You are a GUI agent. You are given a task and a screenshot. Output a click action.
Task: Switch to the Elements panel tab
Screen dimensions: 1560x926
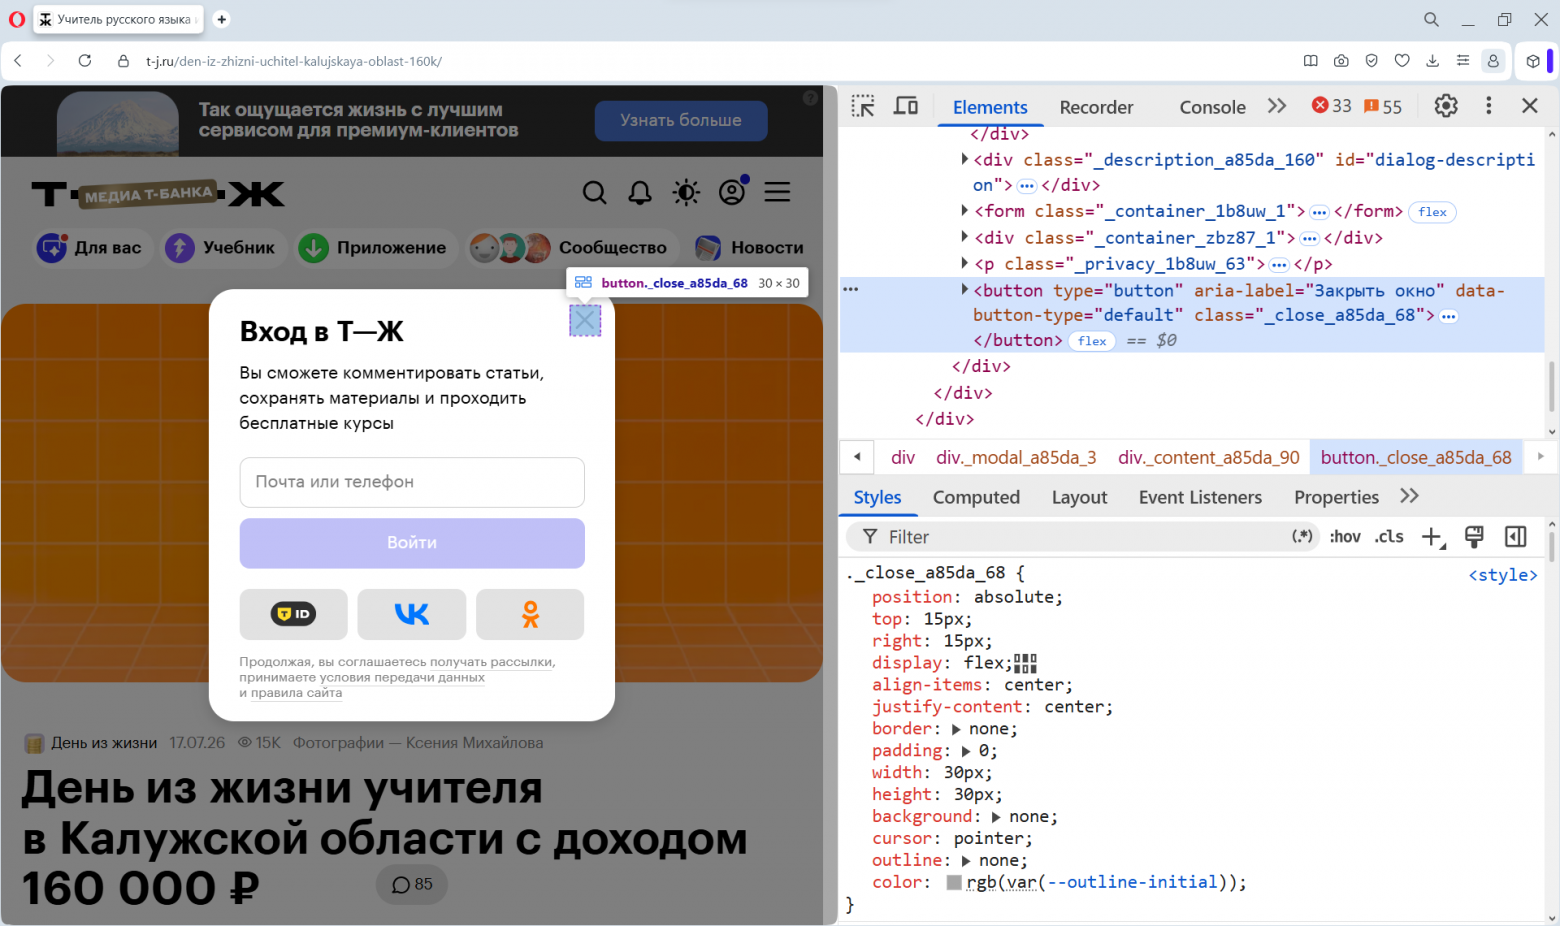(990, 107)
